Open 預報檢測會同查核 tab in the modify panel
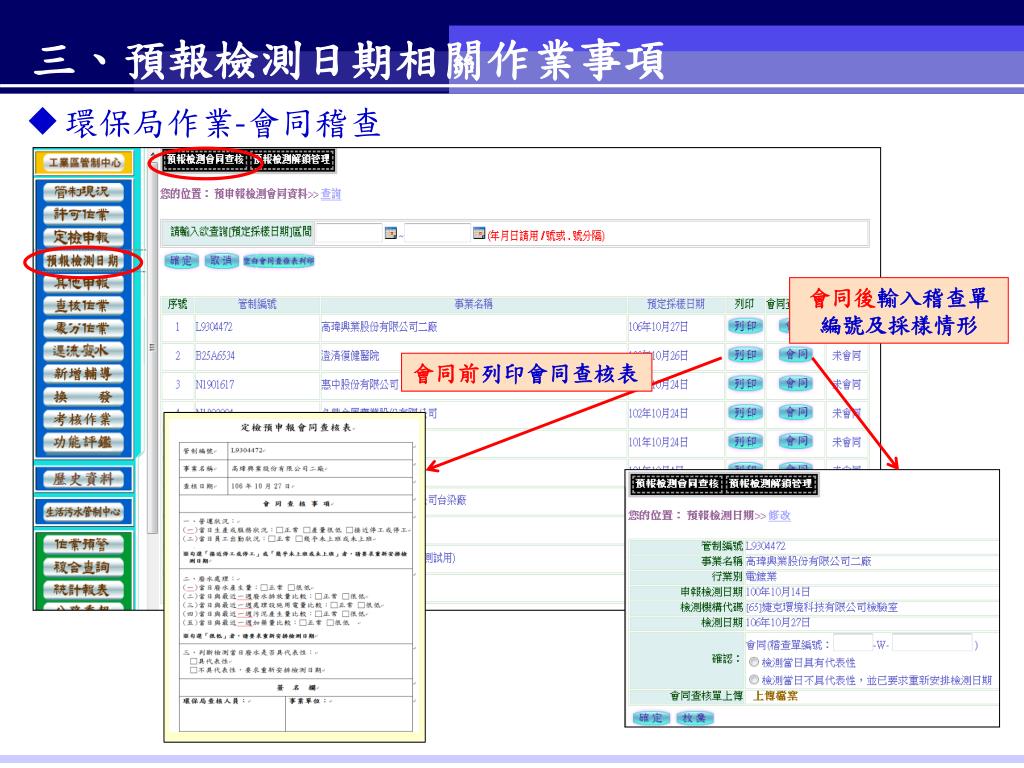 click(x=677, y=484)
